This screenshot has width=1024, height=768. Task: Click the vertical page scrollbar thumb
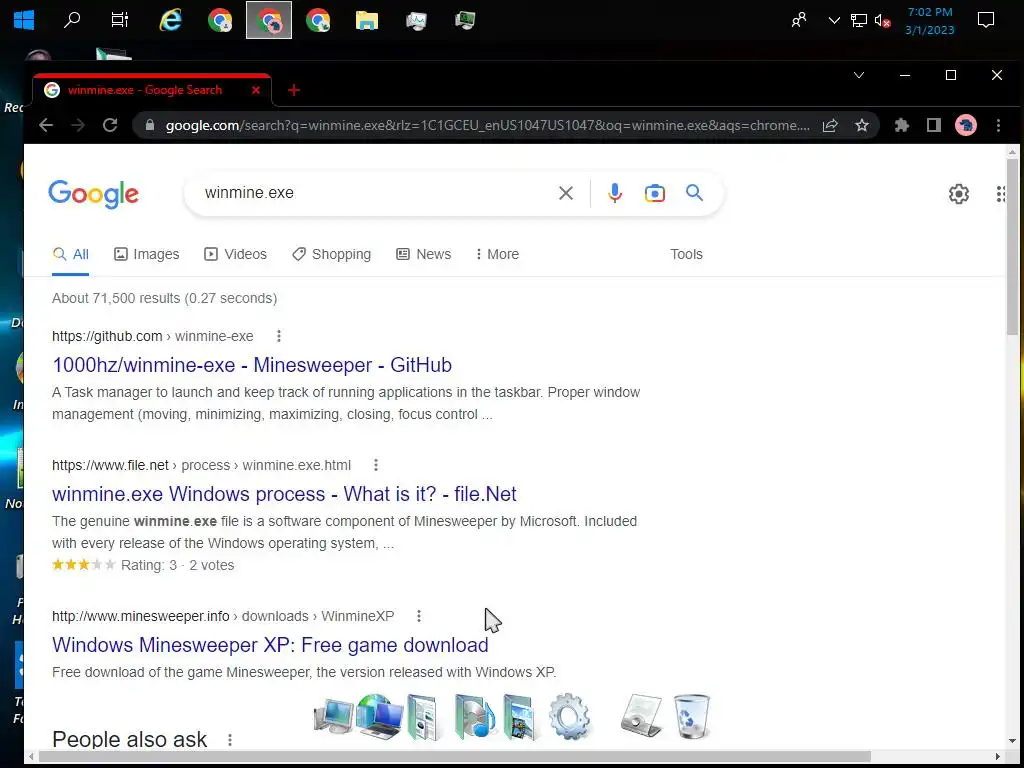click(1013, 246)
